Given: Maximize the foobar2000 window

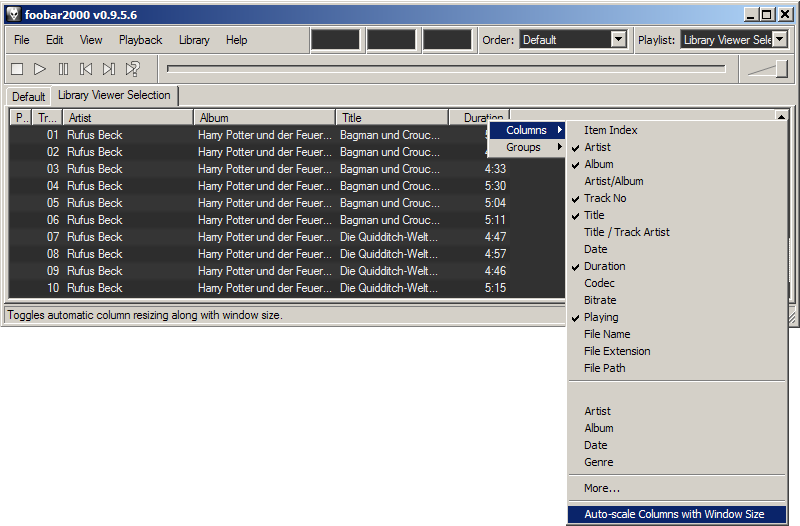Looking at the screenshot, I should click(767, 14).
